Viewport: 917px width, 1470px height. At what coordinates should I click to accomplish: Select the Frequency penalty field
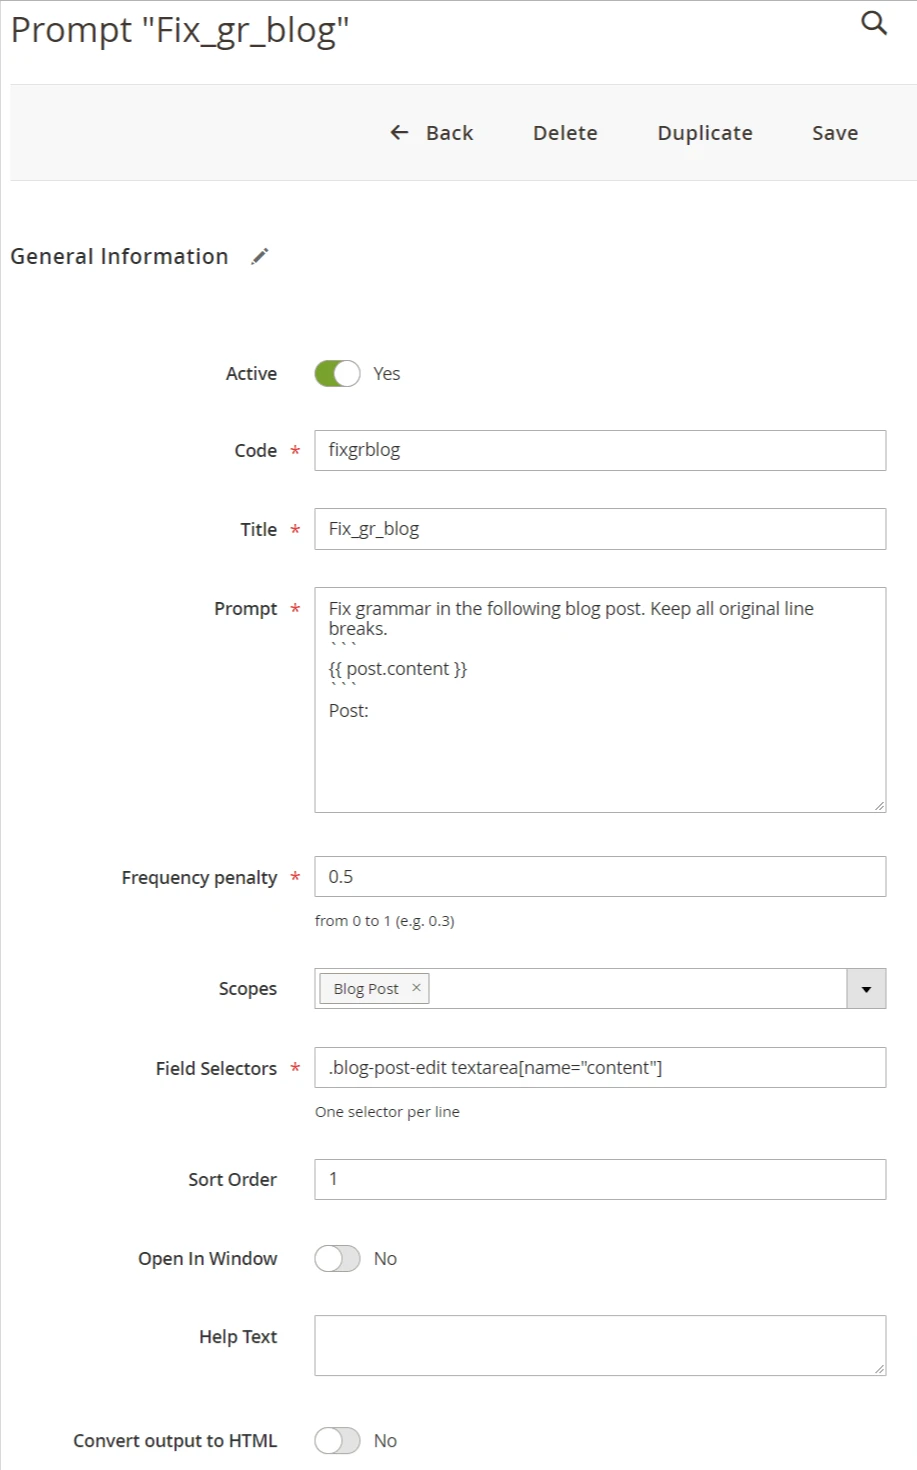(x=600, y=877)
